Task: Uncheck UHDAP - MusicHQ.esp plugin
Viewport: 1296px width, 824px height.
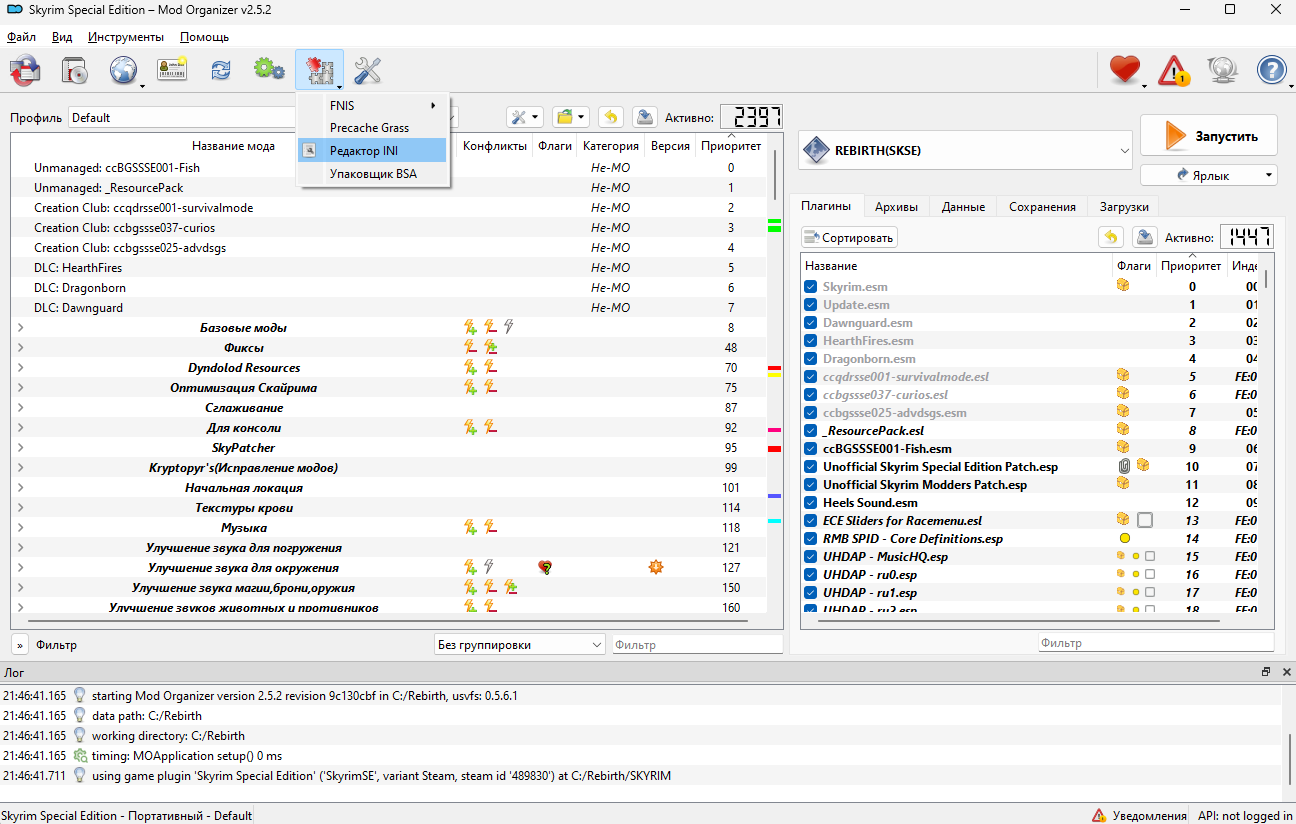Action: [x=811, y=556]
